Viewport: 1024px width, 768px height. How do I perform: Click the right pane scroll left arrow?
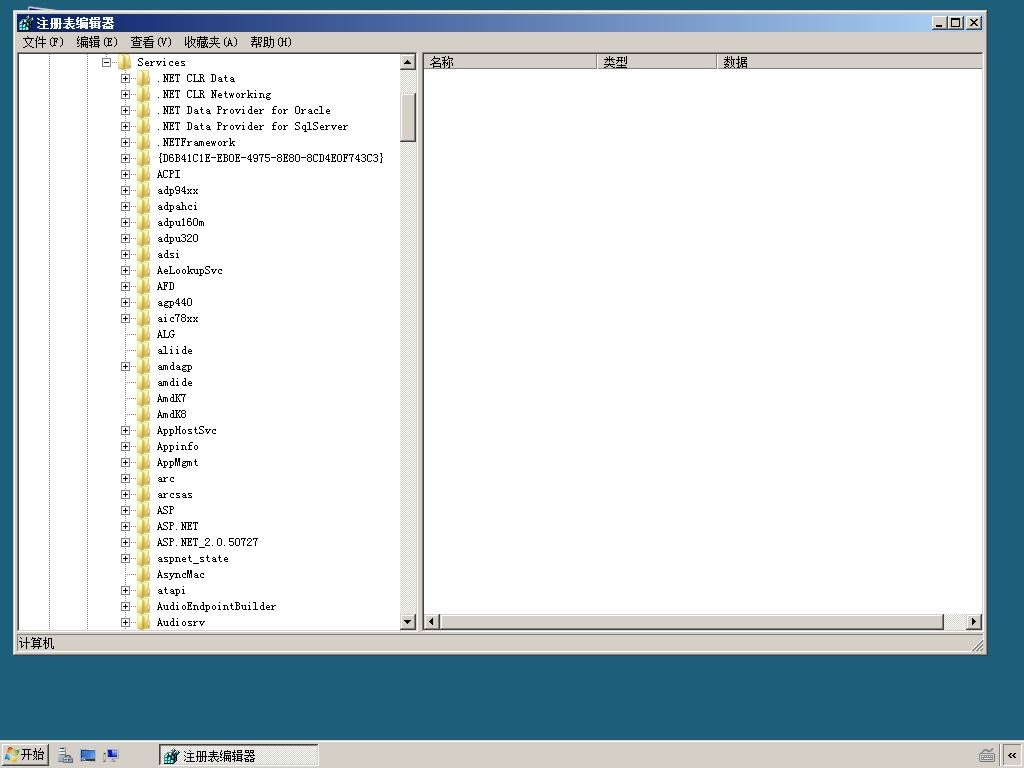432,622
